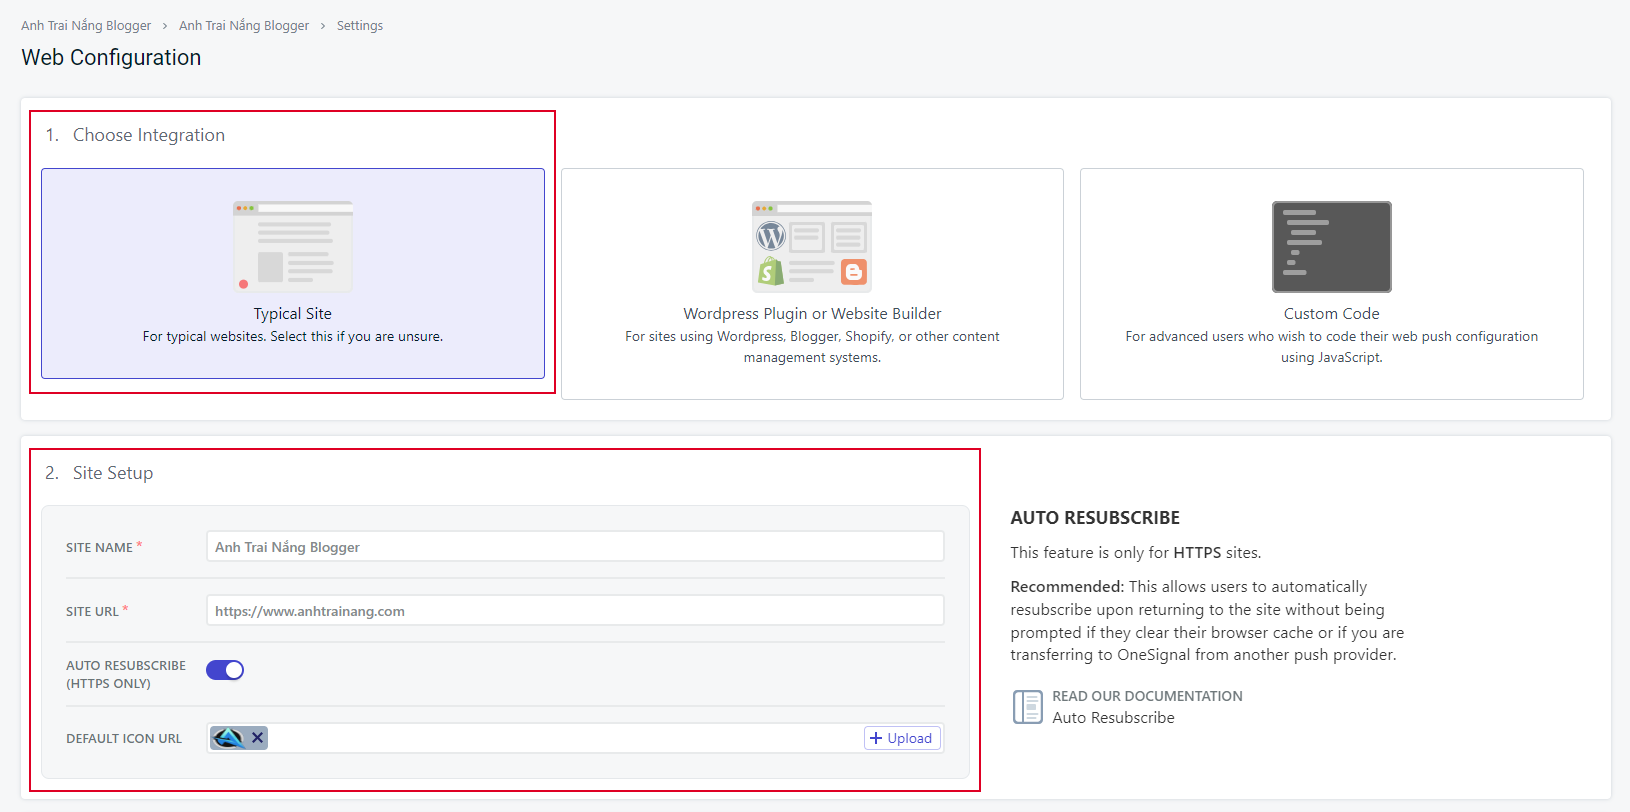Open the Auto Resubscribe documentation link
Screen dimensions: 1630x812
coord(1113,718)
